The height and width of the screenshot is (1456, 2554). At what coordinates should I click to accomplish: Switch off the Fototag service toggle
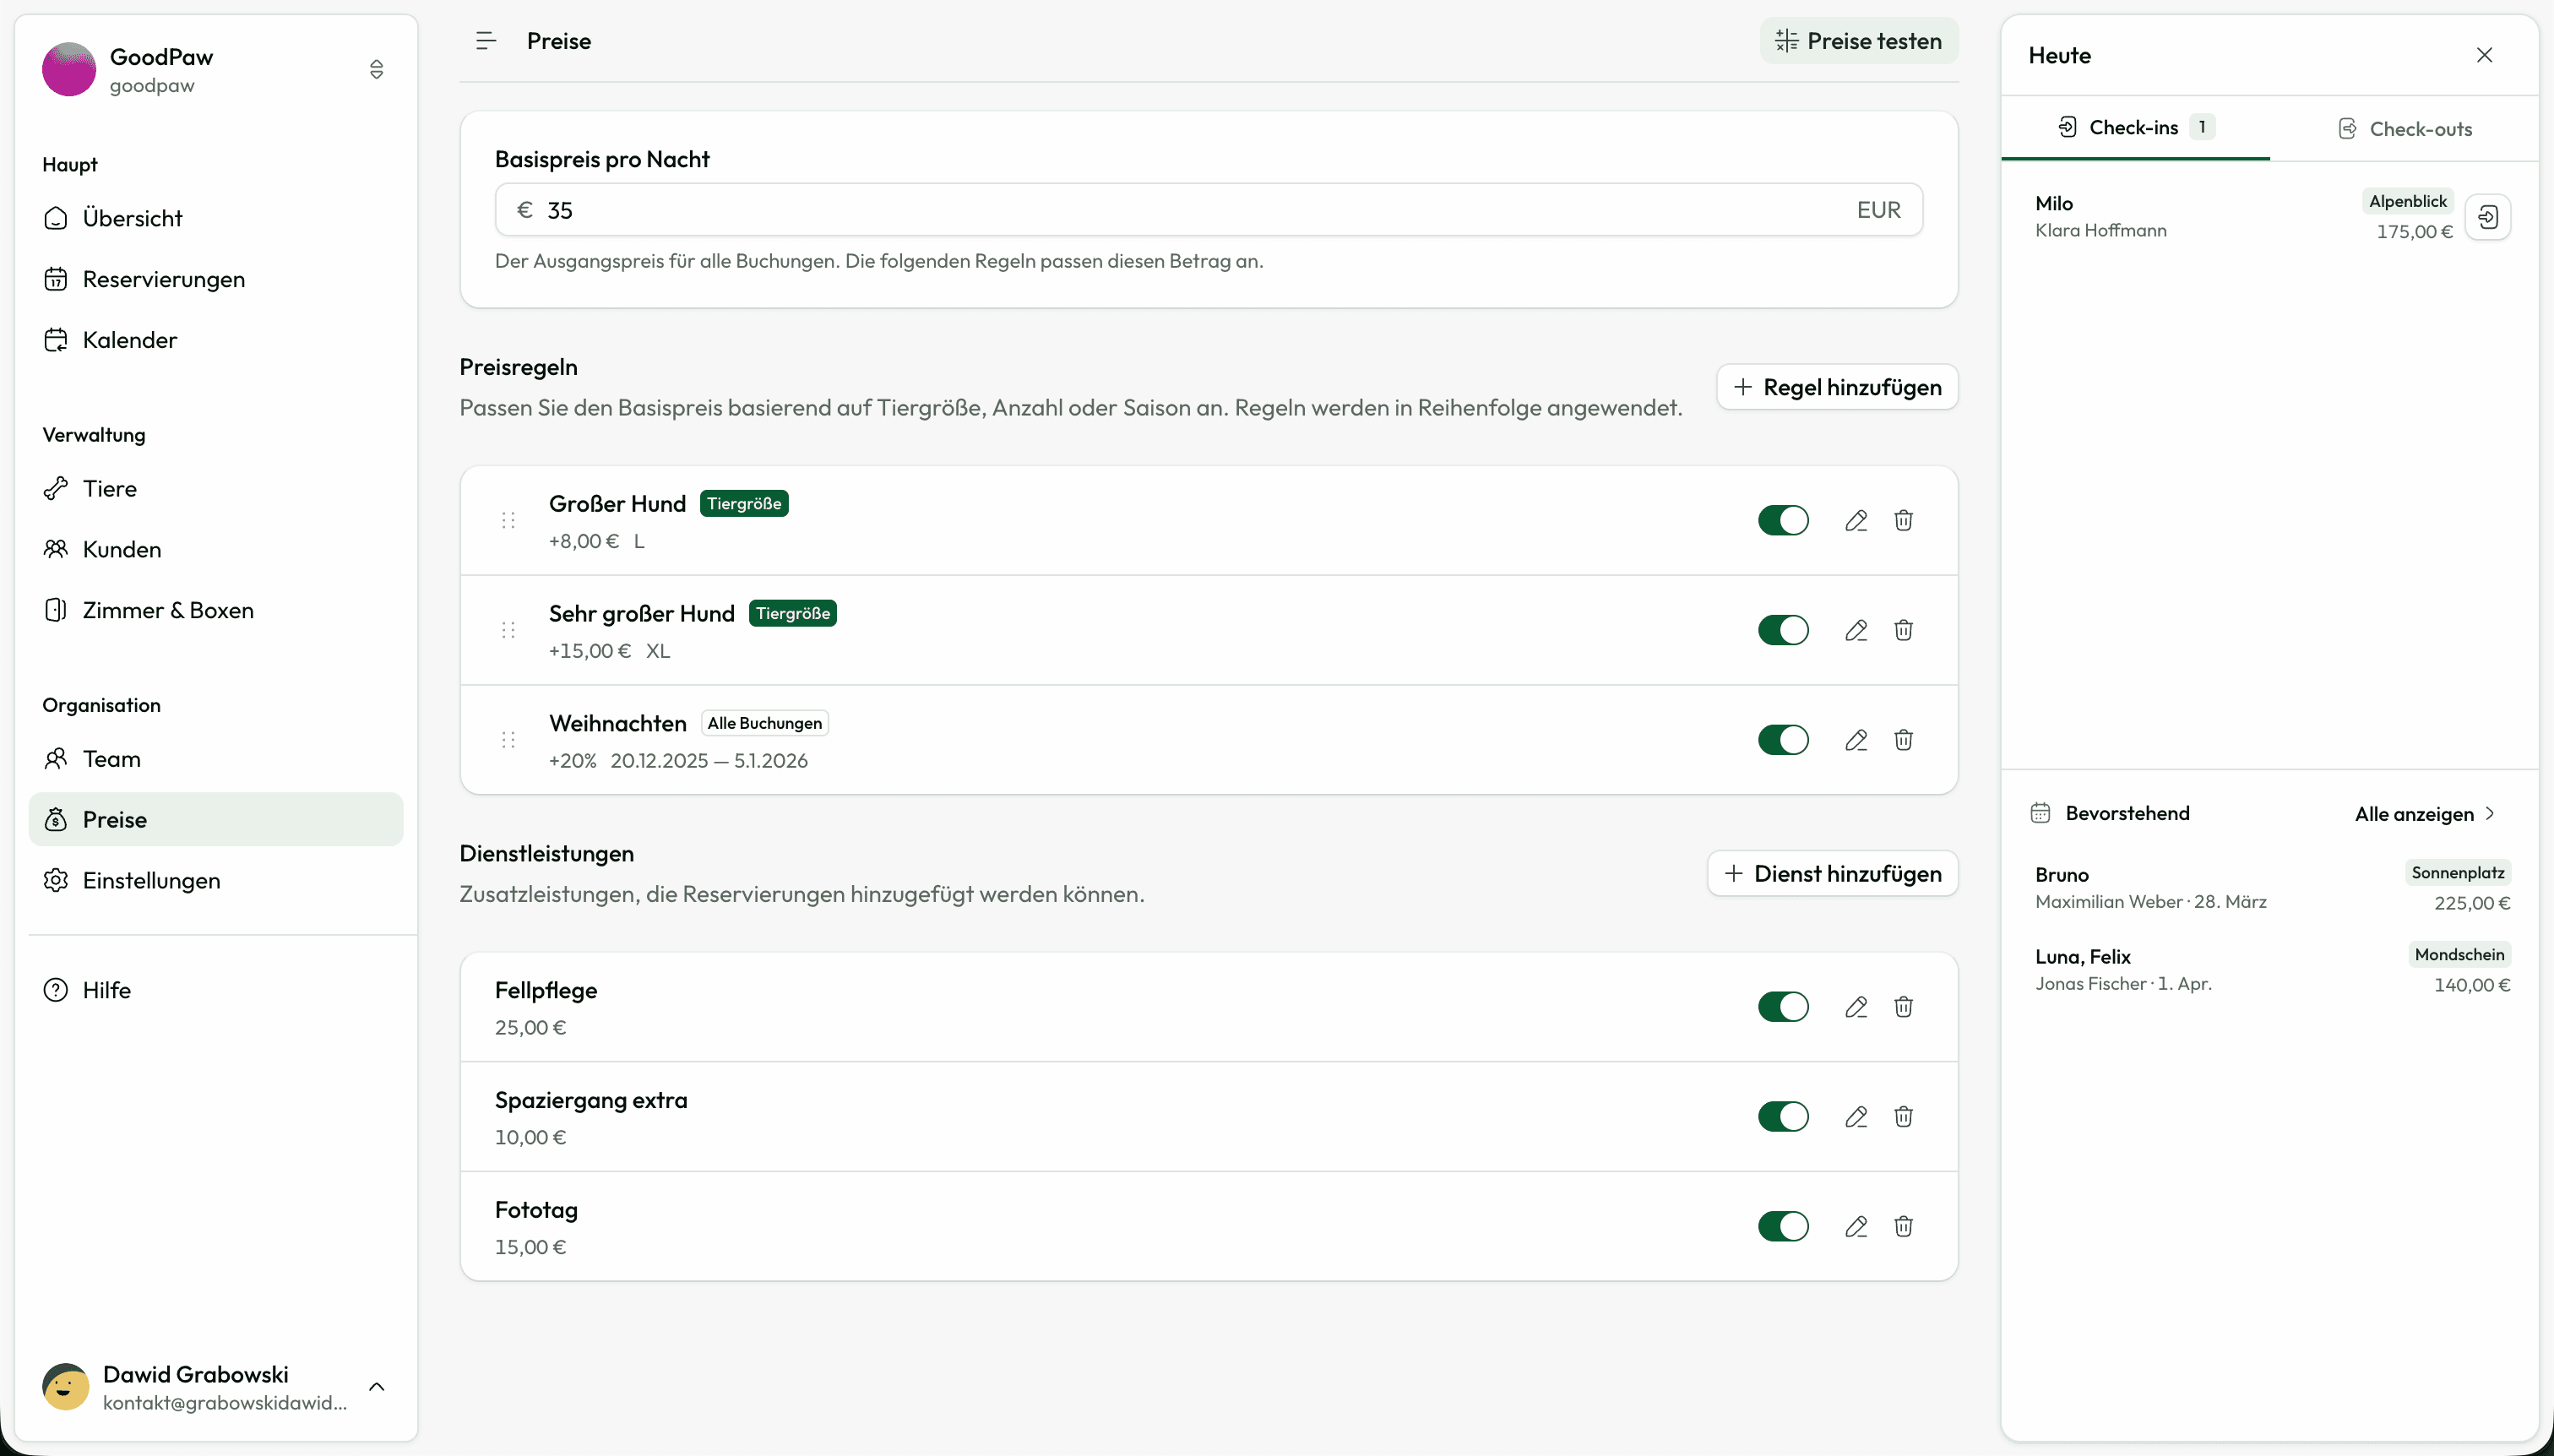click(x=1783, y=1226)
